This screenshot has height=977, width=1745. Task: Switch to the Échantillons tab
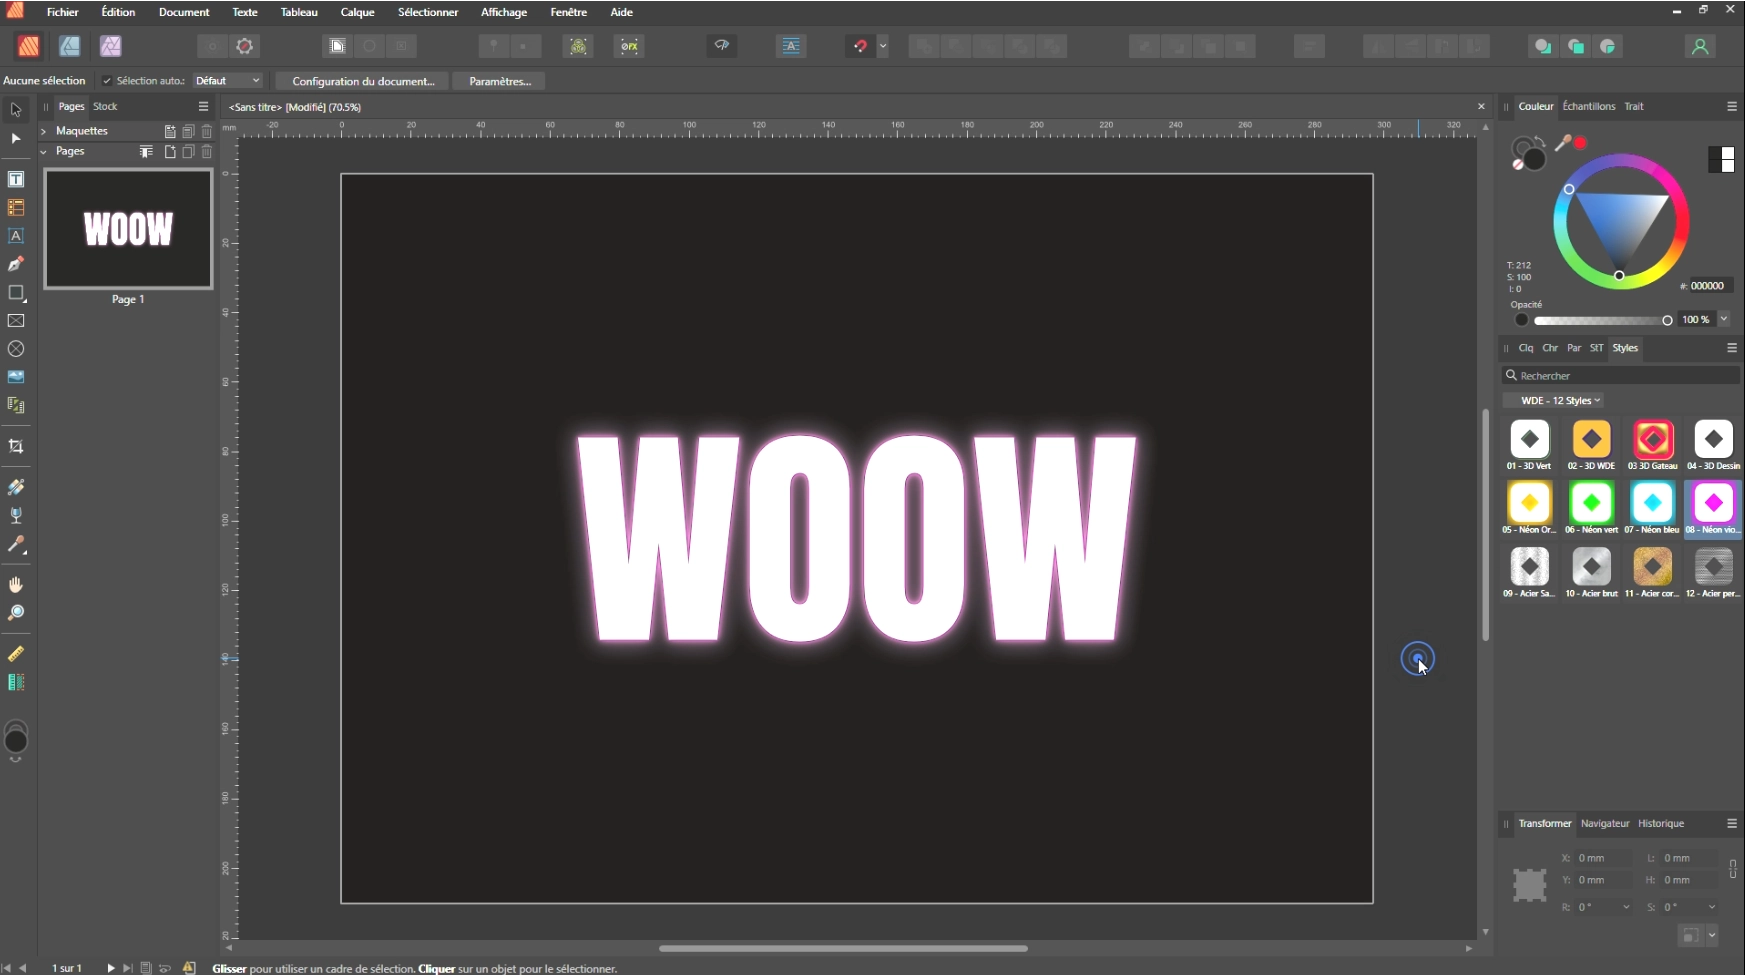[1588, 106]
